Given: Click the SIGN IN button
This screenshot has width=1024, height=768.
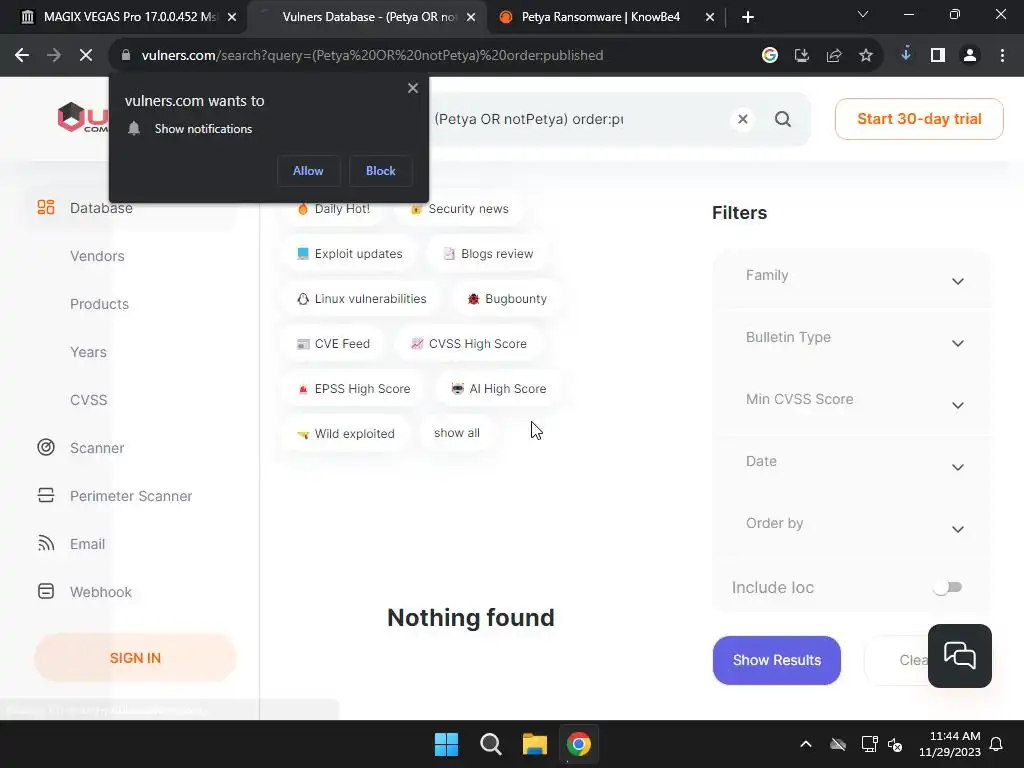Looking at the screenshot, I should [x=135, y=658].
